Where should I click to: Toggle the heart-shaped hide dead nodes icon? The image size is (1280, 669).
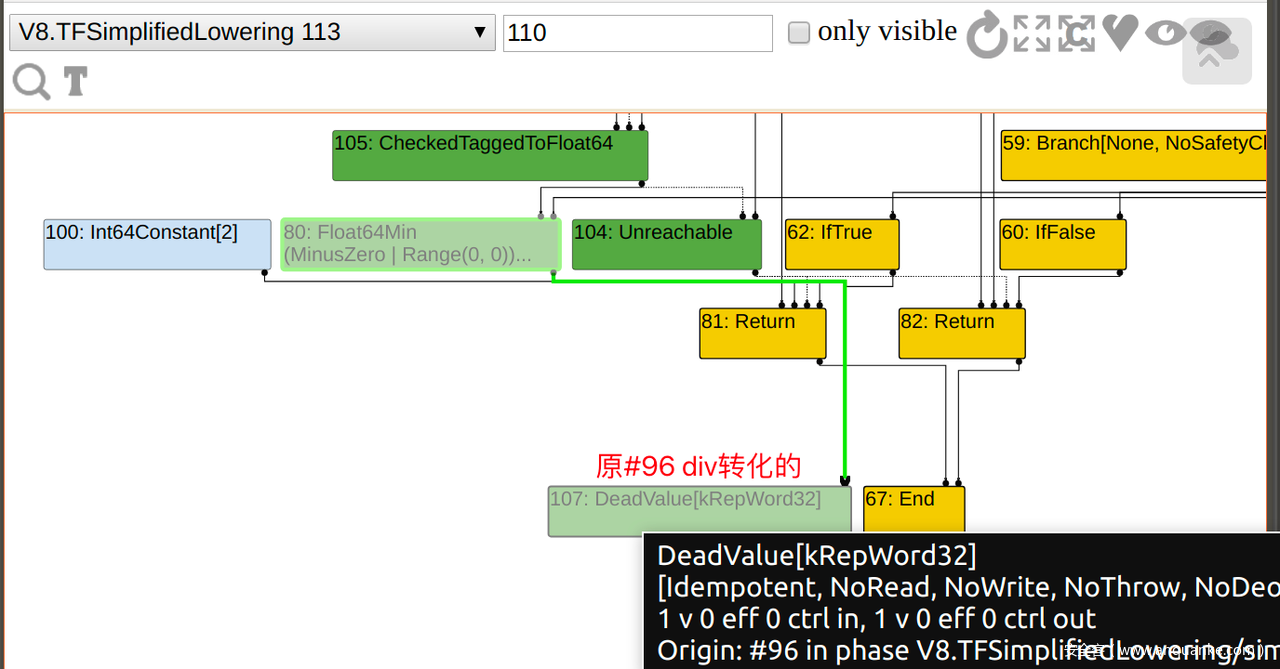click(x=1120, y=32)
